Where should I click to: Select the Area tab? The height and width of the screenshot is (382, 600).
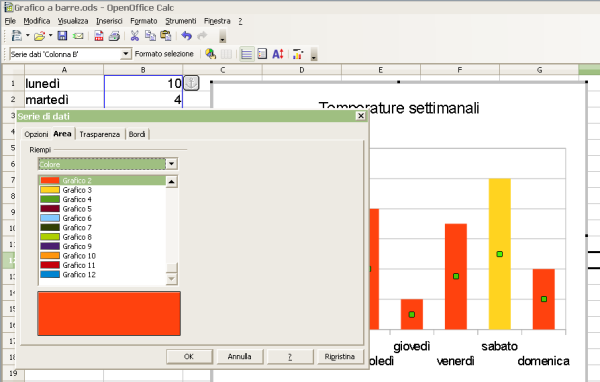62,134
